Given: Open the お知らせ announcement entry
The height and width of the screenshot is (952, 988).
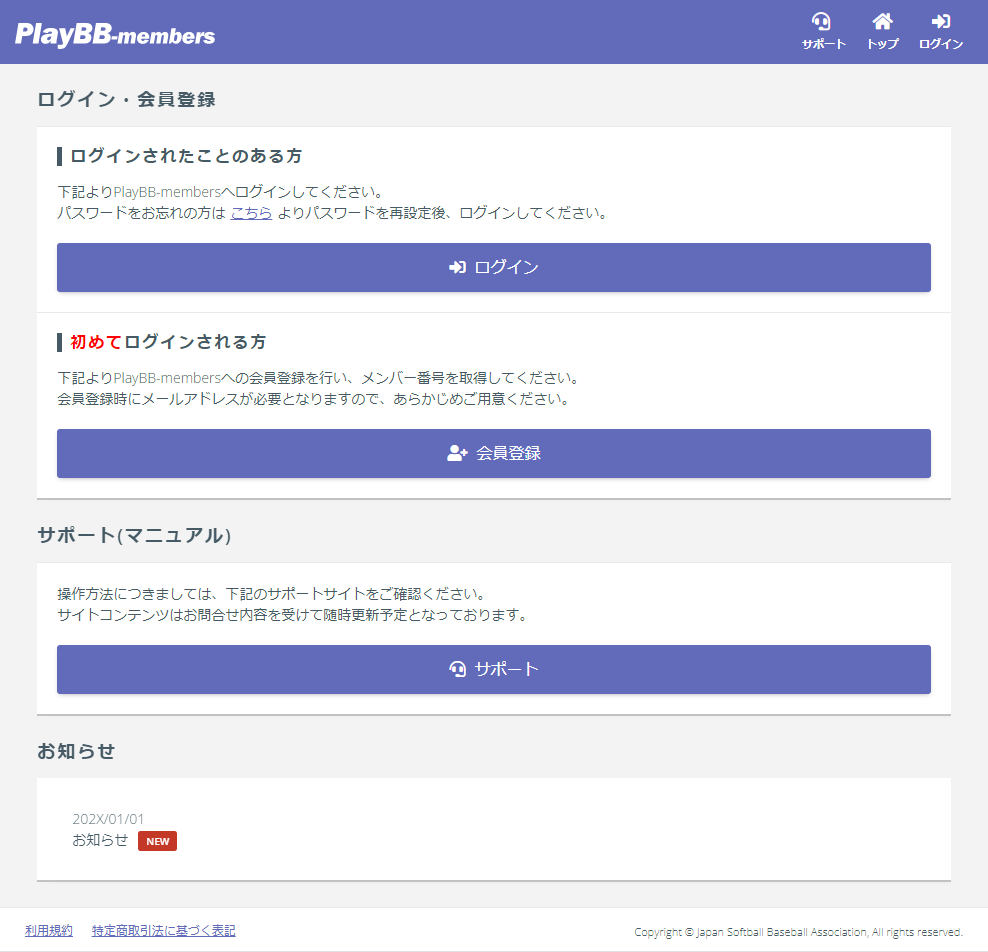Looking at the screenshot, I should pos(100,840).
